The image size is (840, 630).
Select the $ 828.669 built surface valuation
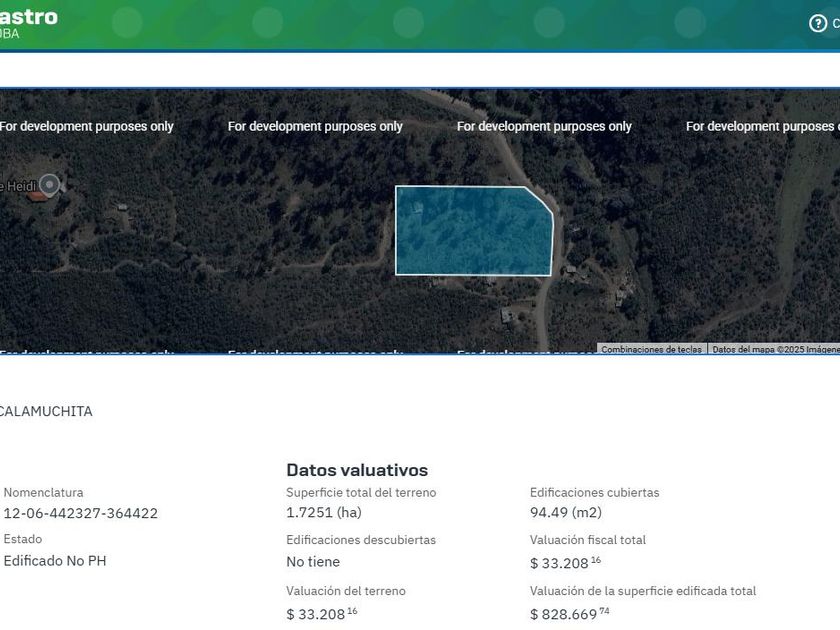coord(569,613)
